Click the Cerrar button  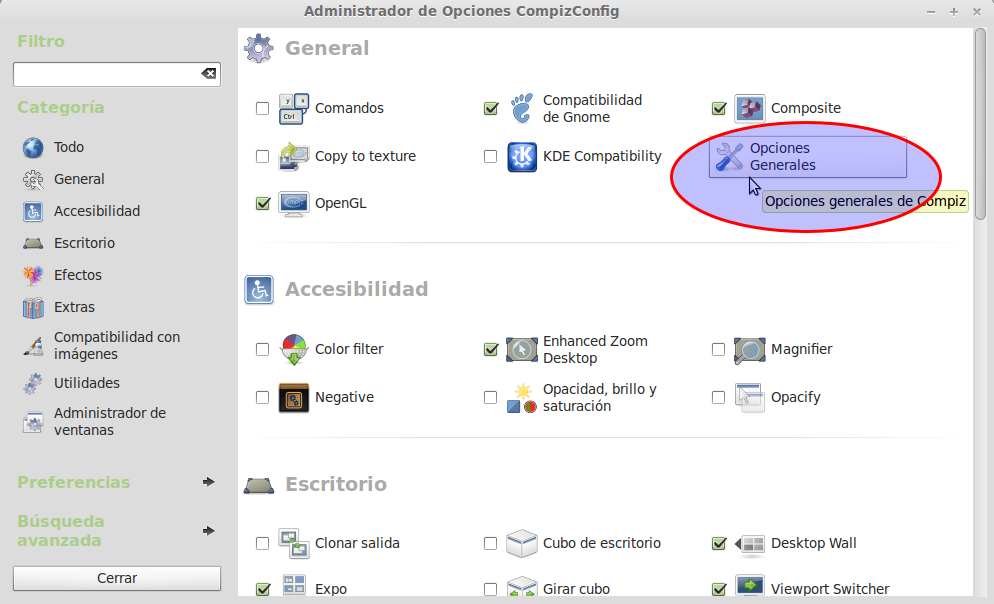[117, 578]
